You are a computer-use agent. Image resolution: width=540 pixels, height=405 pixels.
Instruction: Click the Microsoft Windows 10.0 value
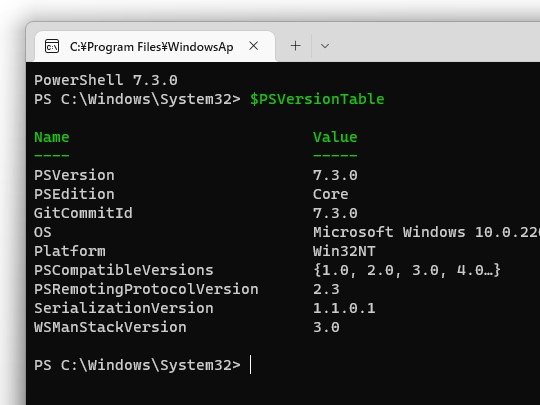(x=426, y=232)
